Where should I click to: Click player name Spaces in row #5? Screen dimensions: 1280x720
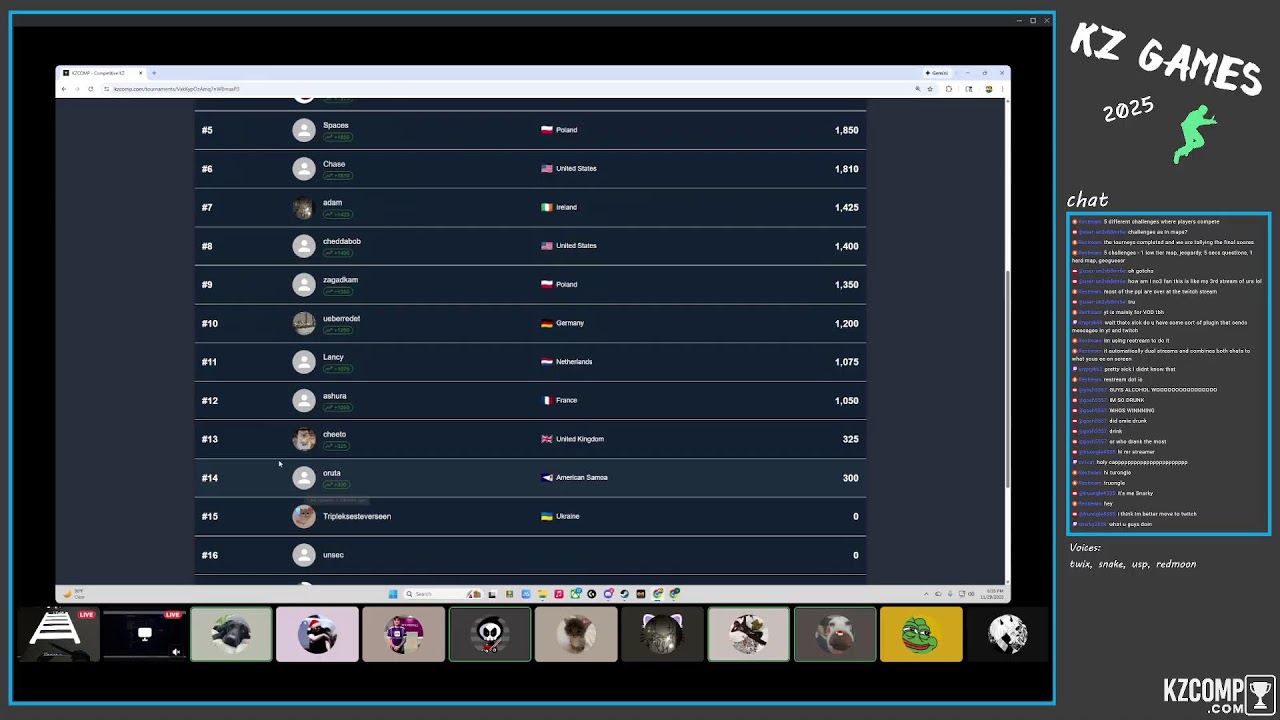(335, 125)
